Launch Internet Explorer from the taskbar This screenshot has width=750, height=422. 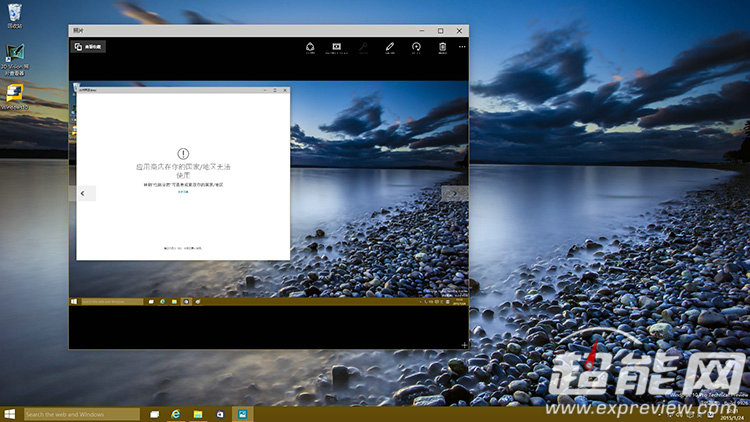[176, 414]
